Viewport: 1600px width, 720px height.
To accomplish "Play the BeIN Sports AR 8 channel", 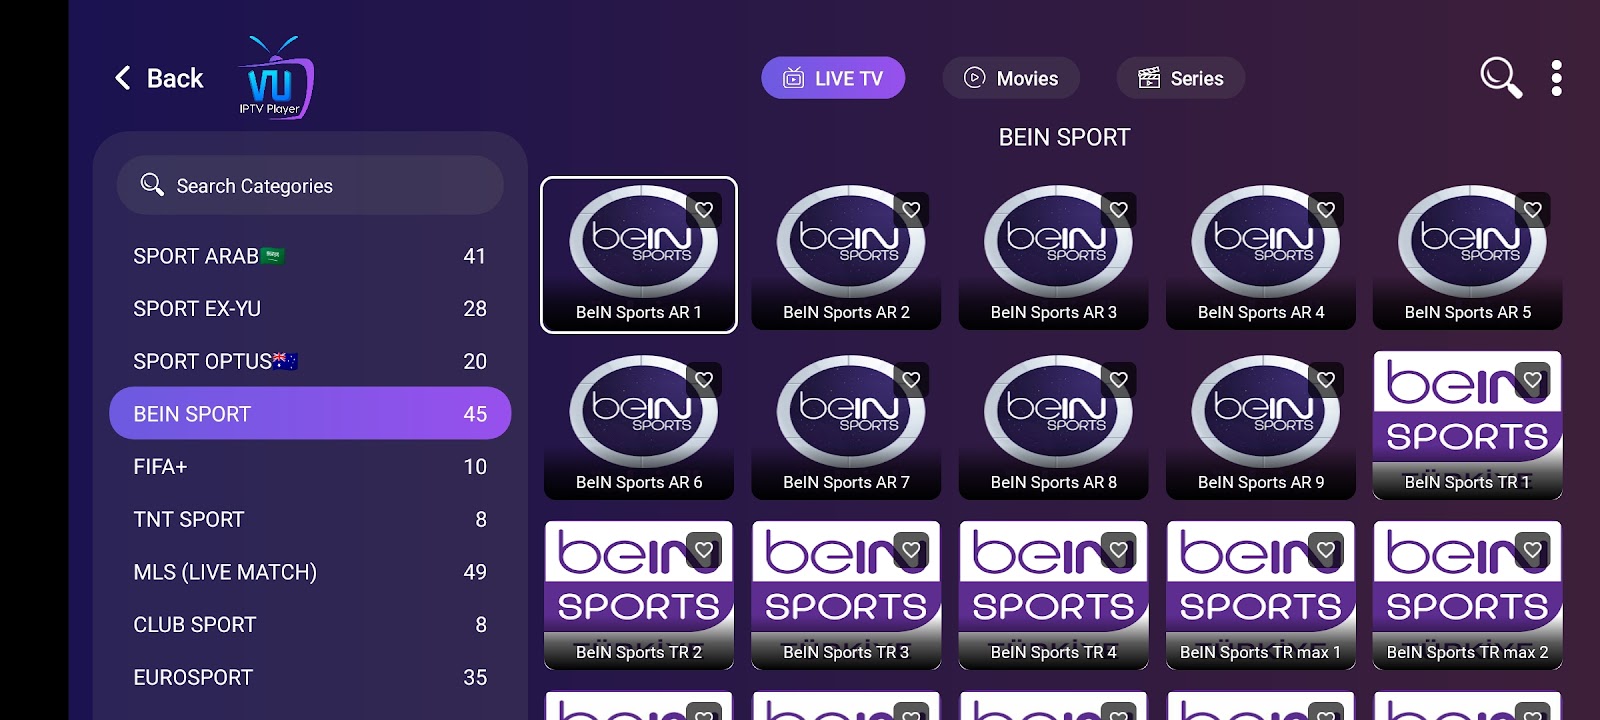I will click(x=1053, y=425).
